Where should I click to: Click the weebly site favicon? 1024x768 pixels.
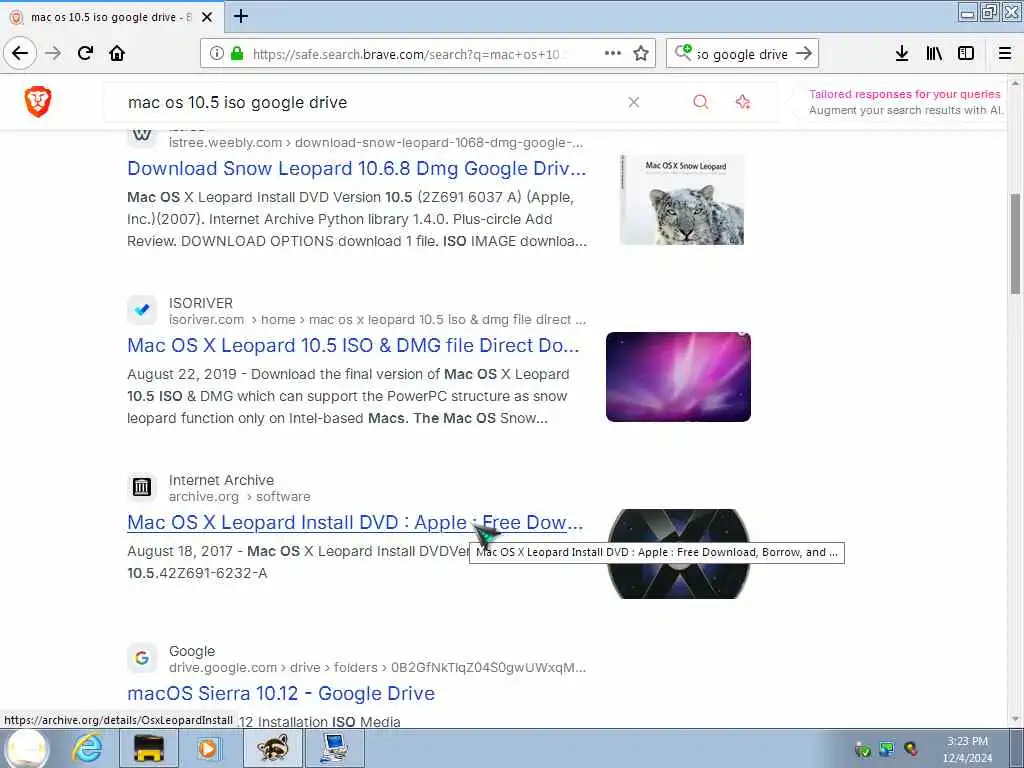pyautogui.click(x=142, y=136)
